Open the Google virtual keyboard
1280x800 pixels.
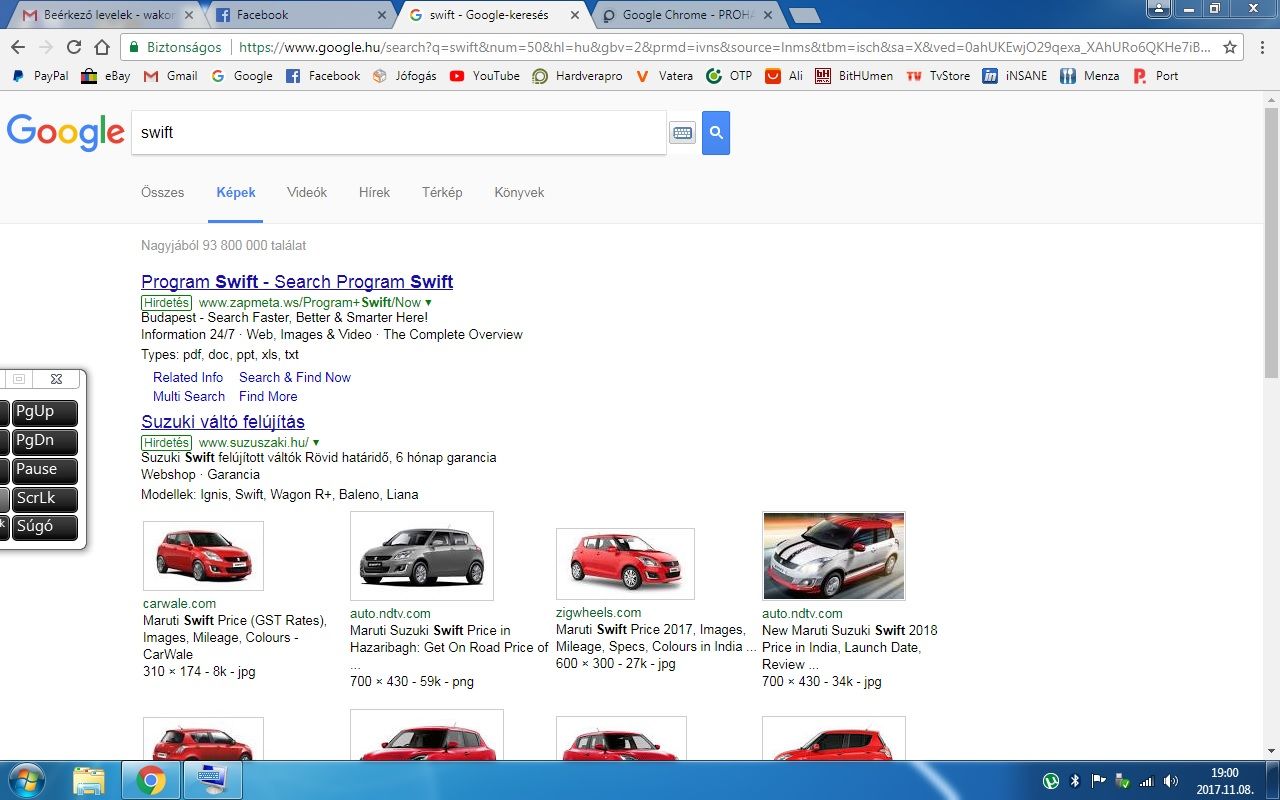[682, 133]
